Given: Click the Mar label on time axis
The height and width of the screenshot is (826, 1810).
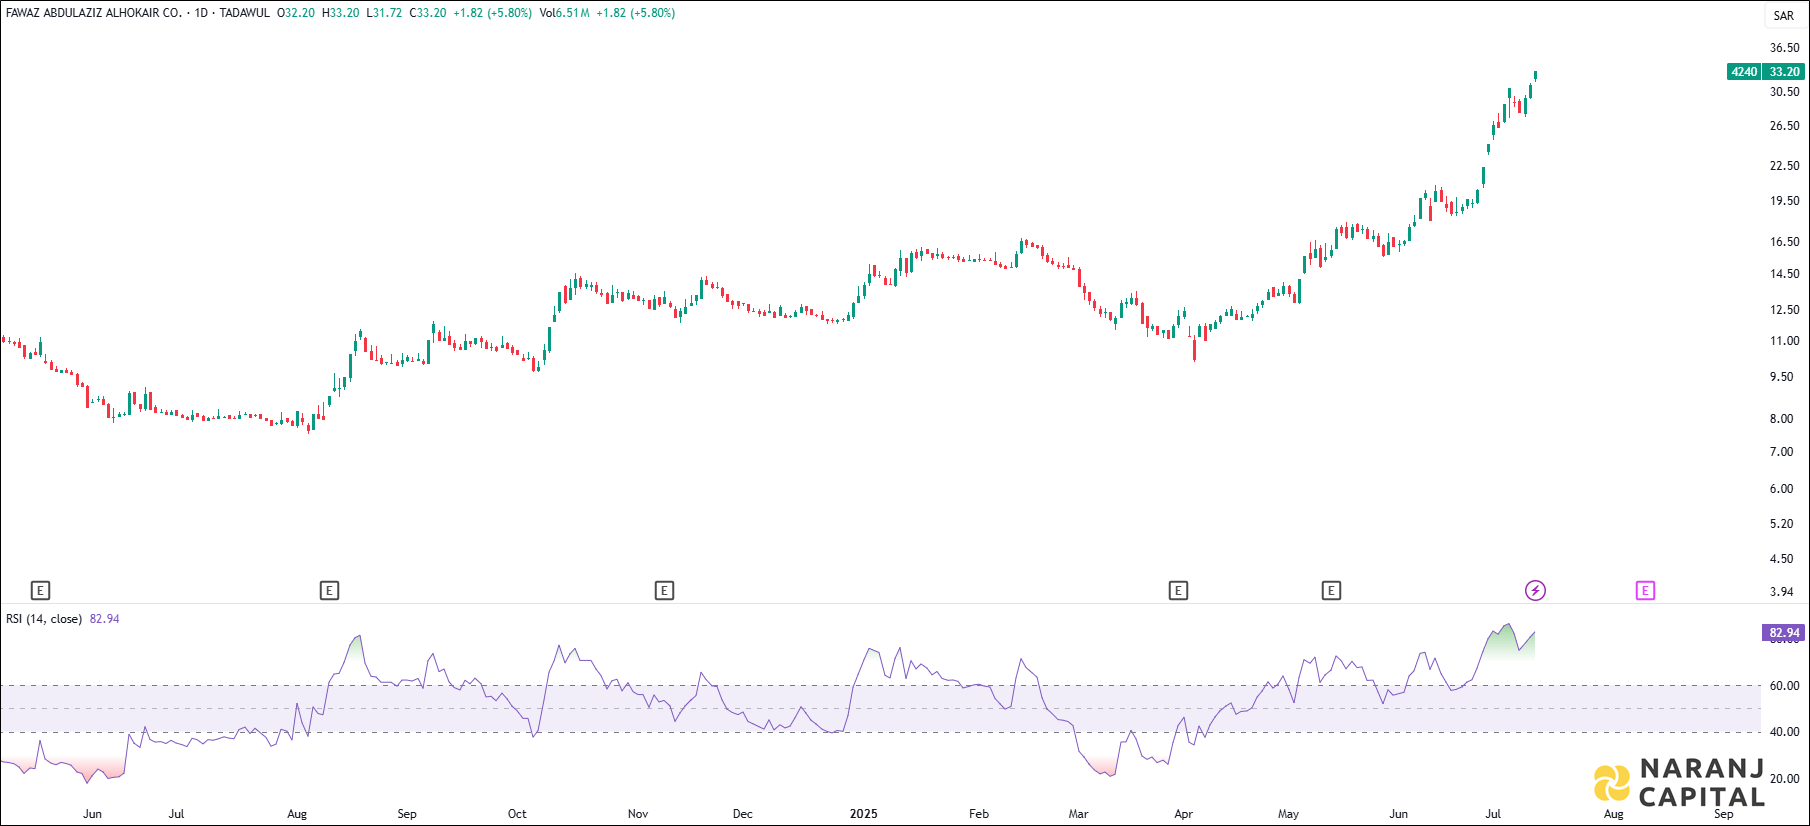Looking at the screenshot, I should point(1078,814).
